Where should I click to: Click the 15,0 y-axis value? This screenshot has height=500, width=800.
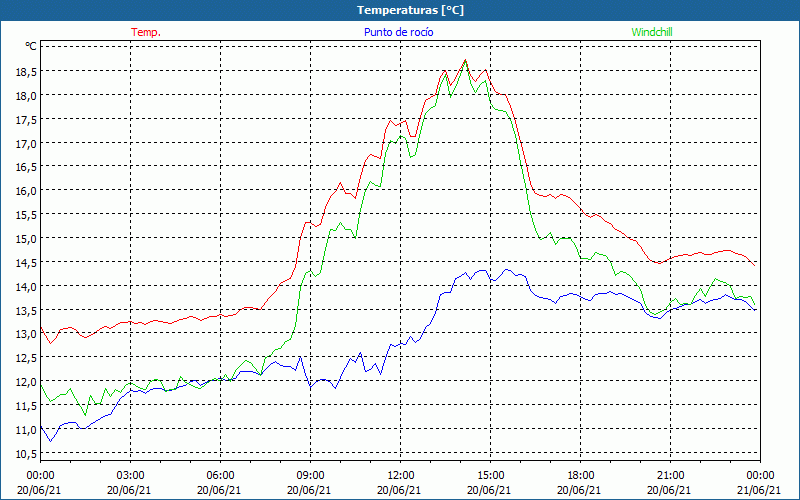[27, 239]
